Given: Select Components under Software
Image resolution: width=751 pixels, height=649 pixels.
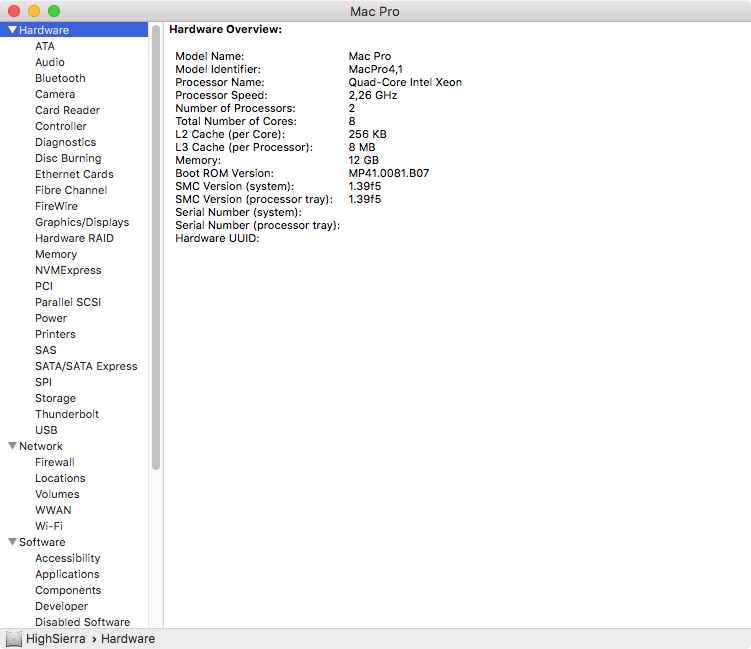Looking at the screenshot, I should click(68, 590).
